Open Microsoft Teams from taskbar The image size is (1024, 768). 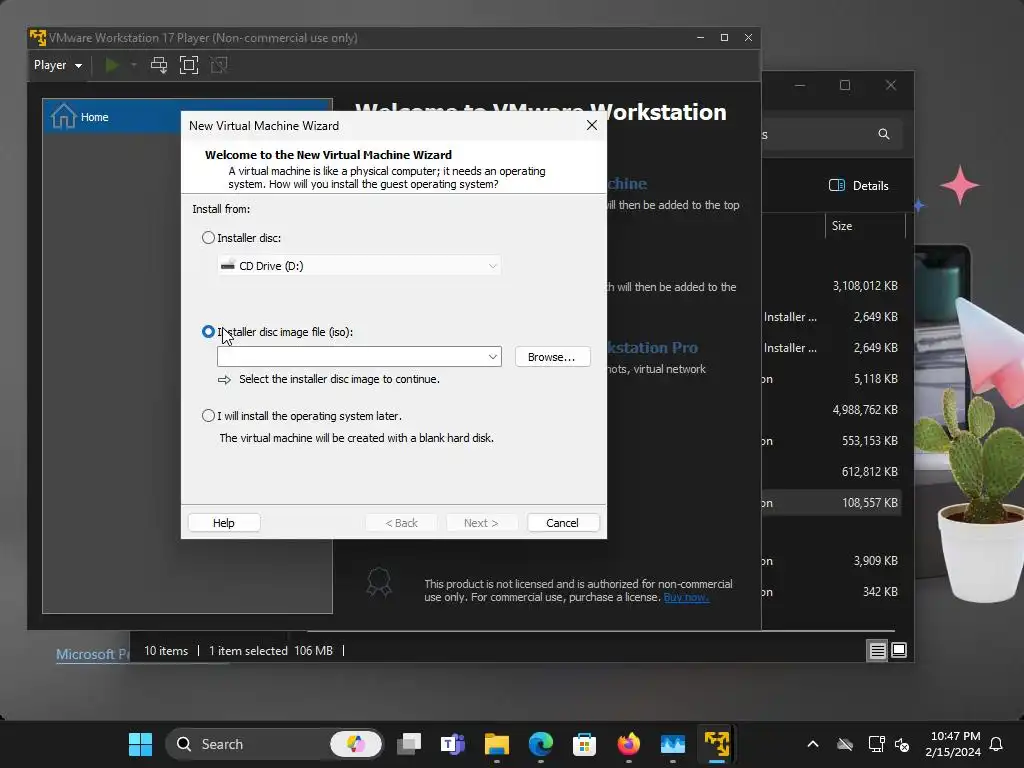[x=453, y=744]
